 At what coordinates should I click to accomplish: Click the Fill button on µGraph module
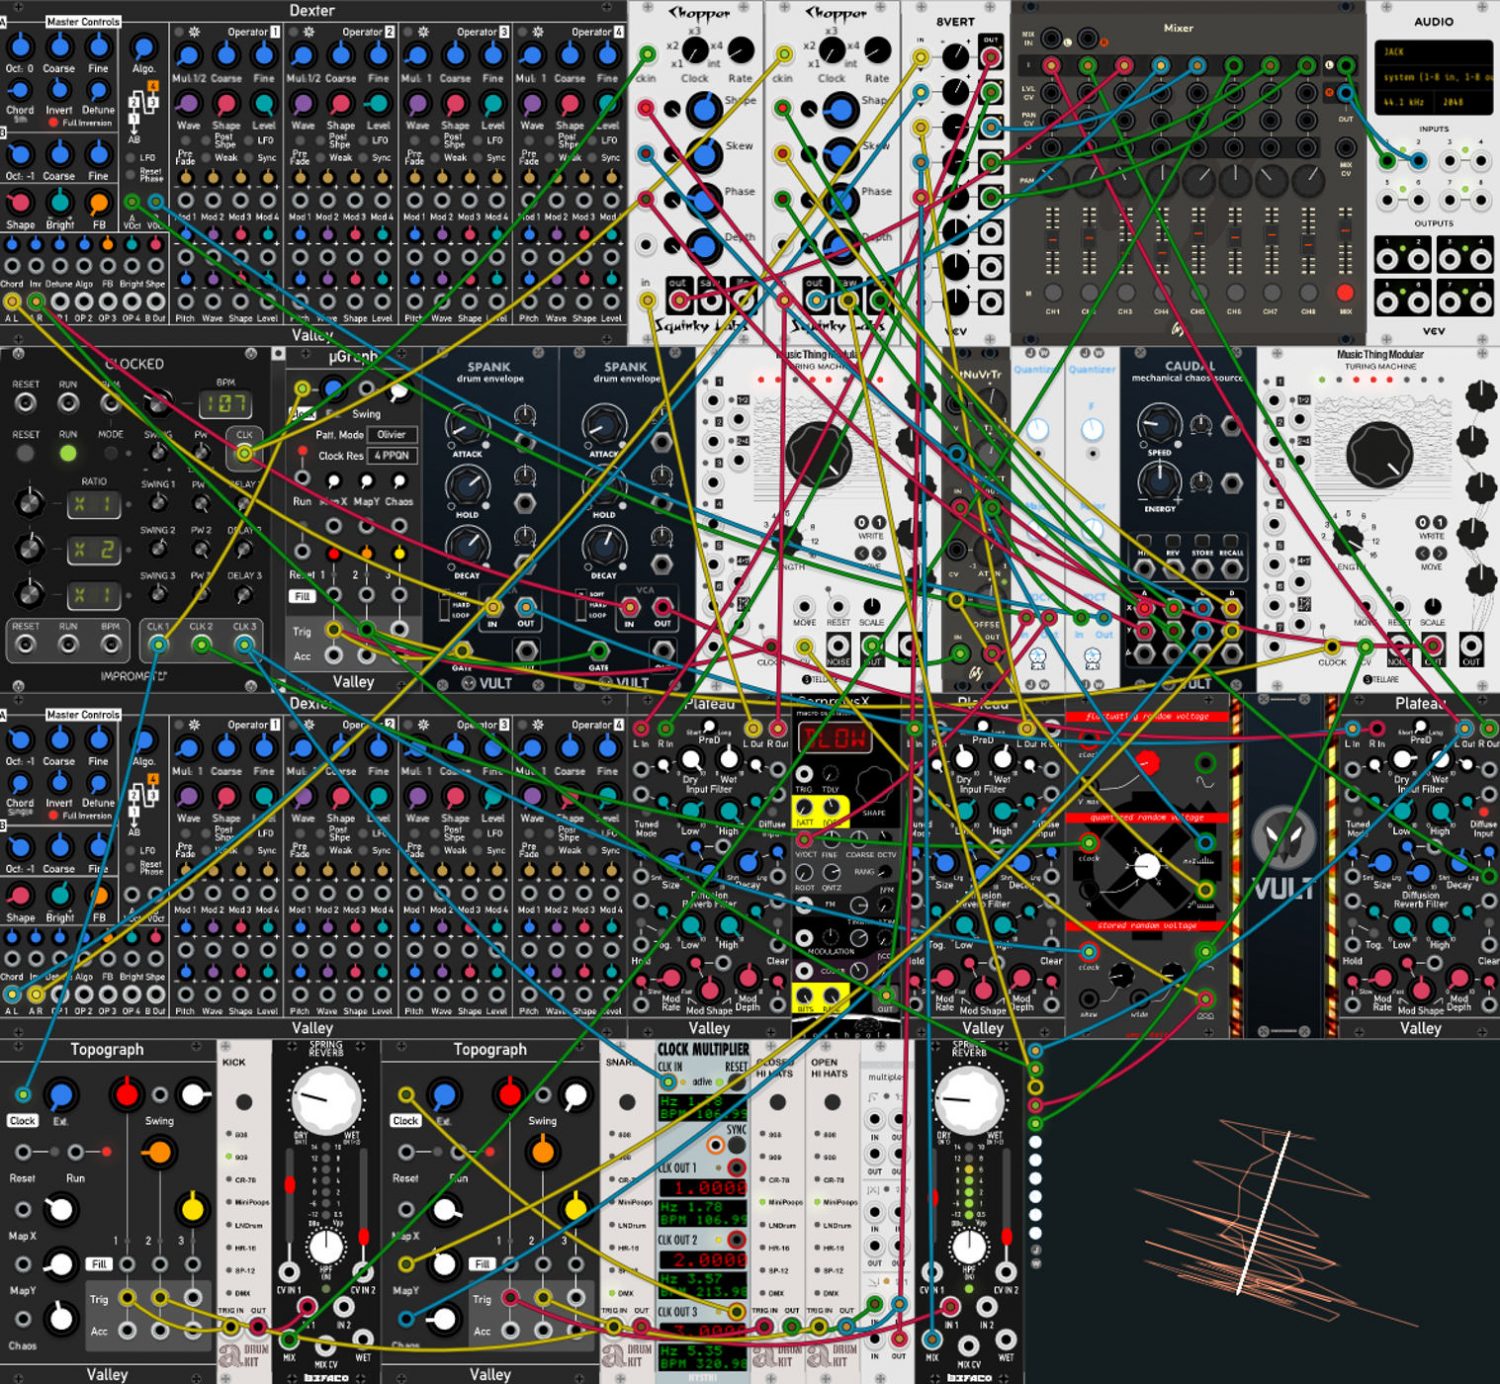302,596
